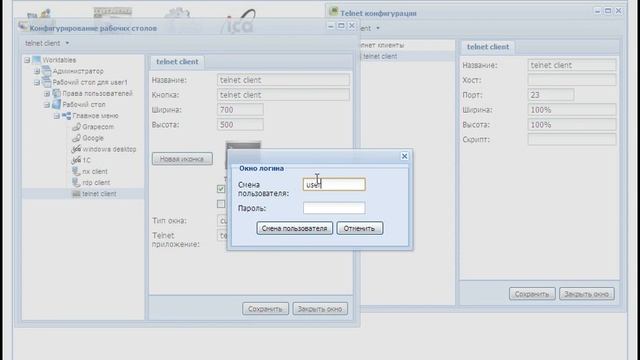Click the Скрипт field in Telnet конфигурация
This screenshot has width=640, height=360.
[x=572, y=140]
